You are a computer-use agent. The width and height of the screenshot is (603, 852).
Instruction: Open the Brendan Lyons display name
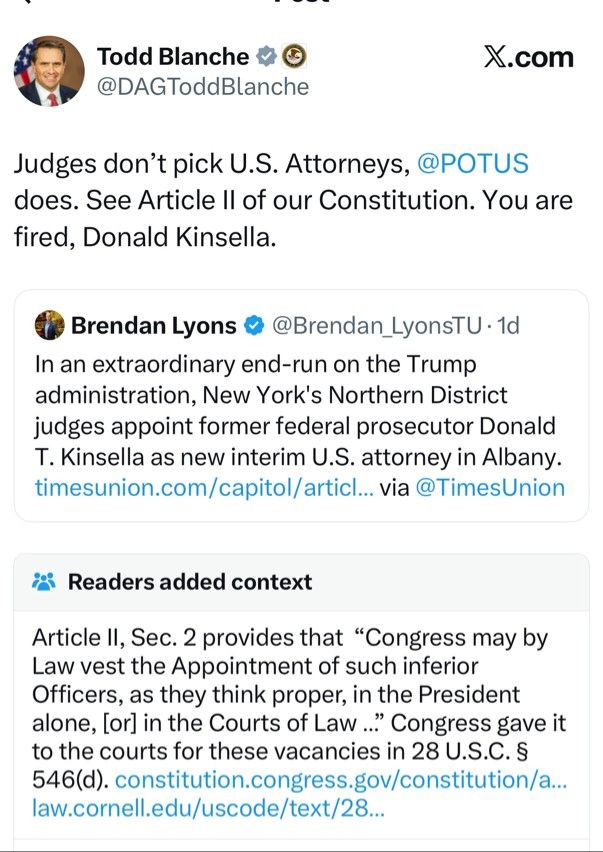tap(154, 325)
